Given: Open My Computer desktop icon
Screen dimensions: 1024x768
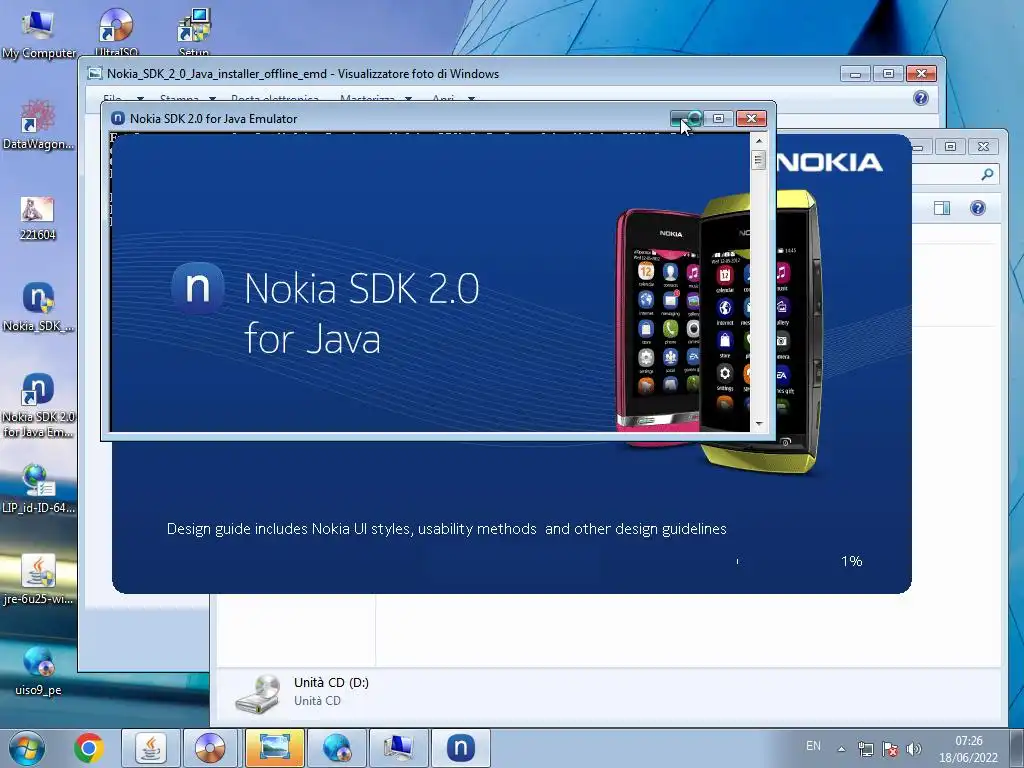Looking at the screenshot, I should coord(38,33).
